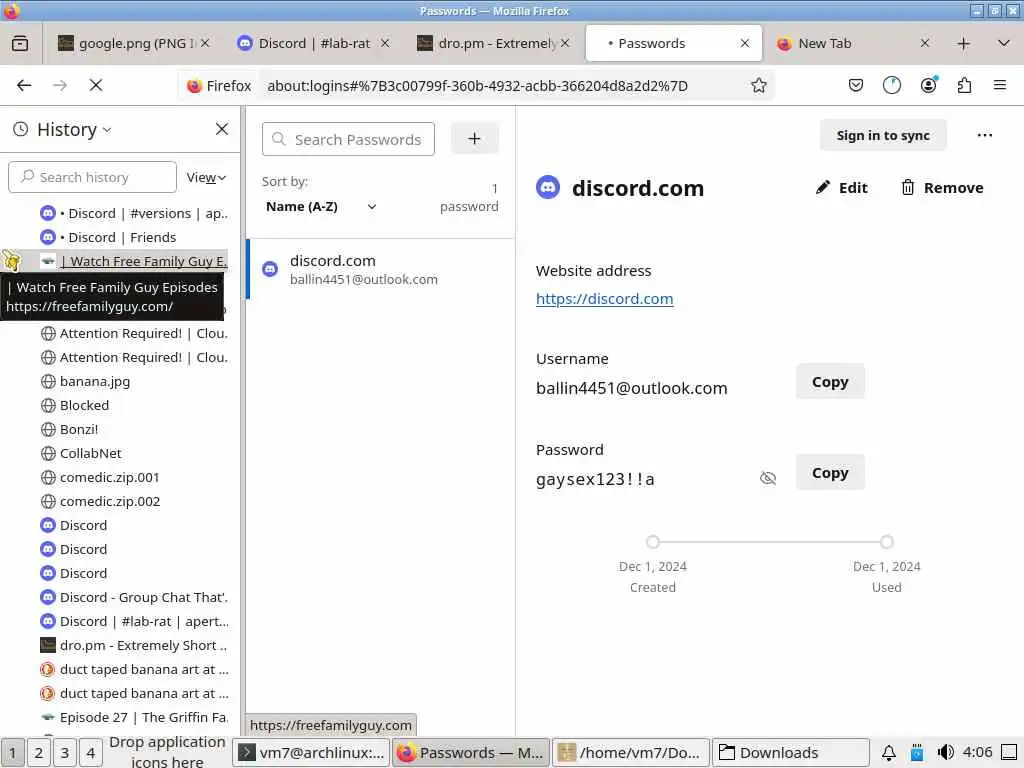Screen dimensions: 1024x768
Task: Open a new tab with the plus button
Action: (x=963, y=44)
